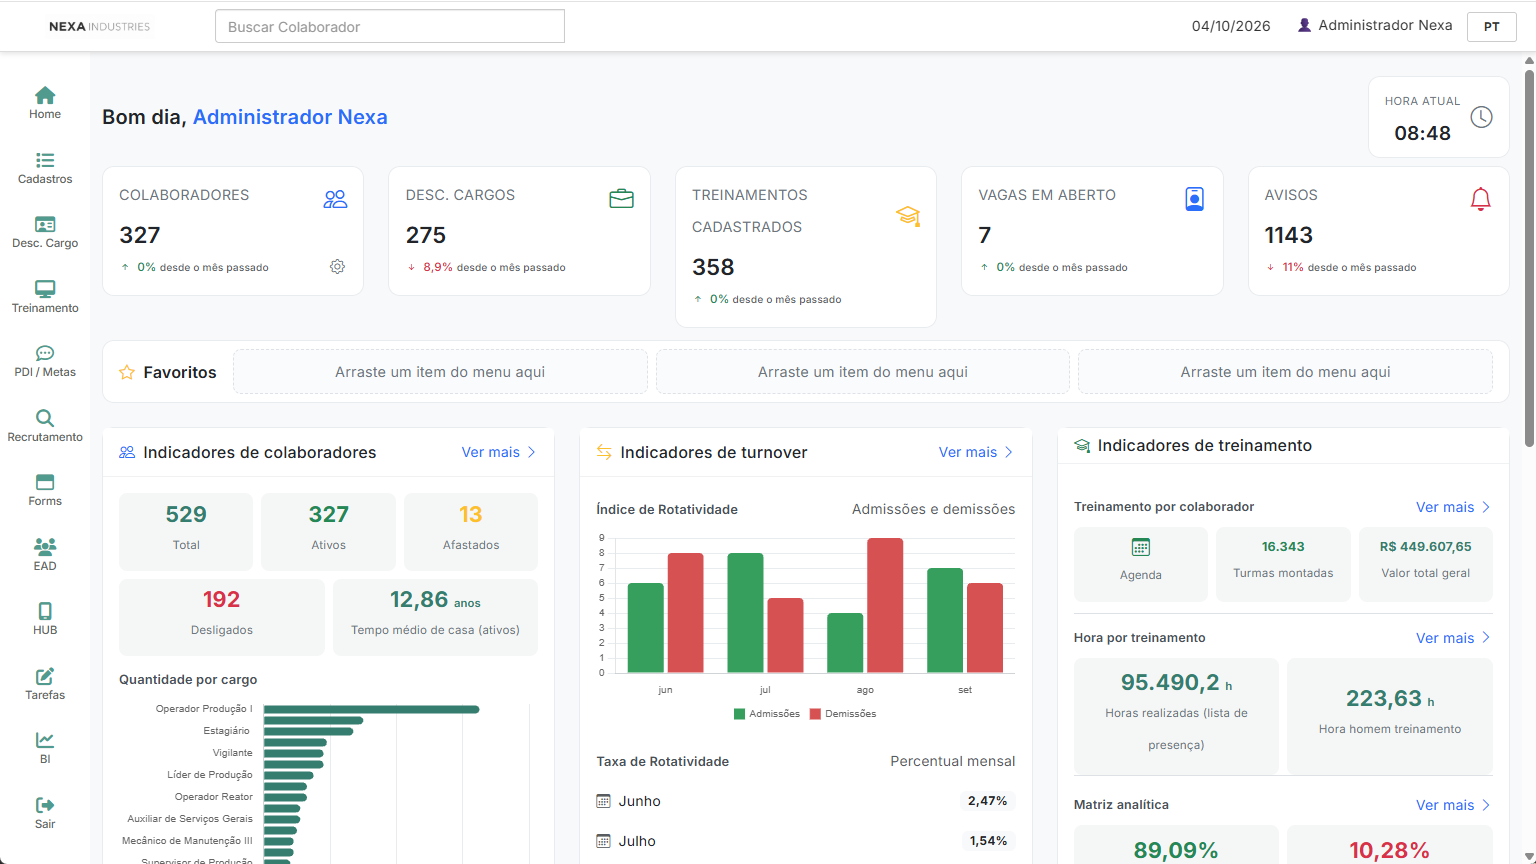Click briefcase icon in Desc. Cargos card
Viewport: 1536px width, 864px height.
(621, 199)
